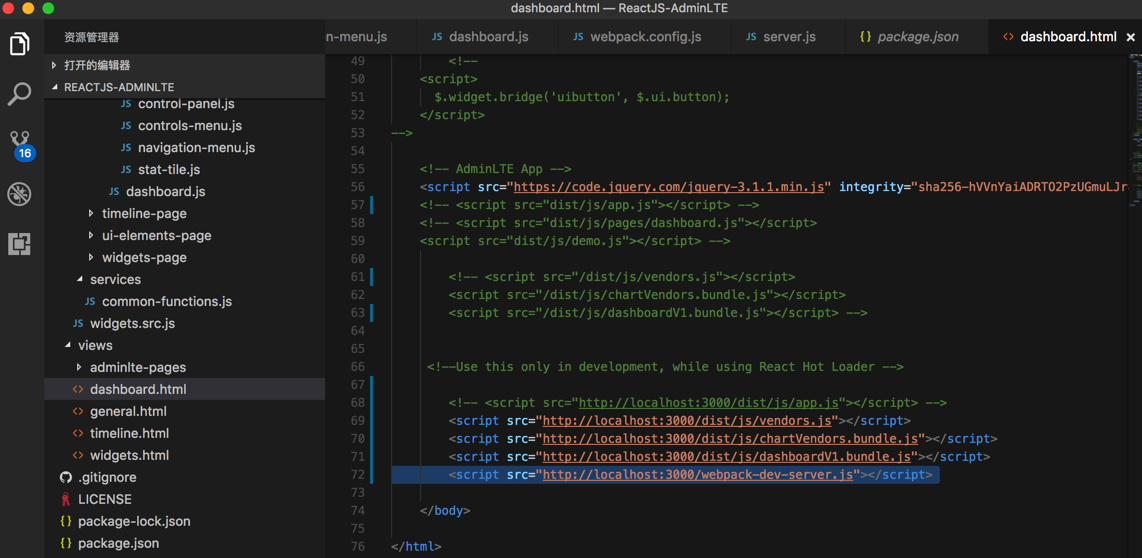
Task: Close the dashboard.html editor tab
Action: pos(1131,37)
